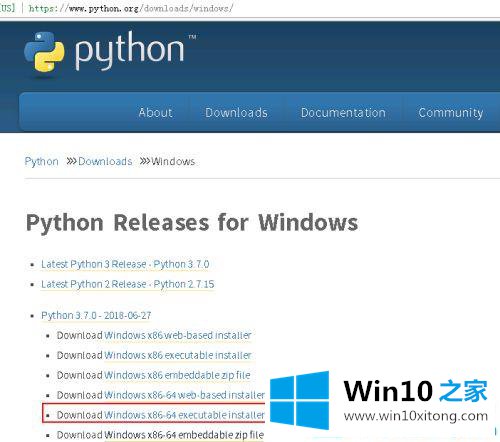Download Windows x86-64 executable installer
The image size is (500, 442).
[x=184, y=415]
